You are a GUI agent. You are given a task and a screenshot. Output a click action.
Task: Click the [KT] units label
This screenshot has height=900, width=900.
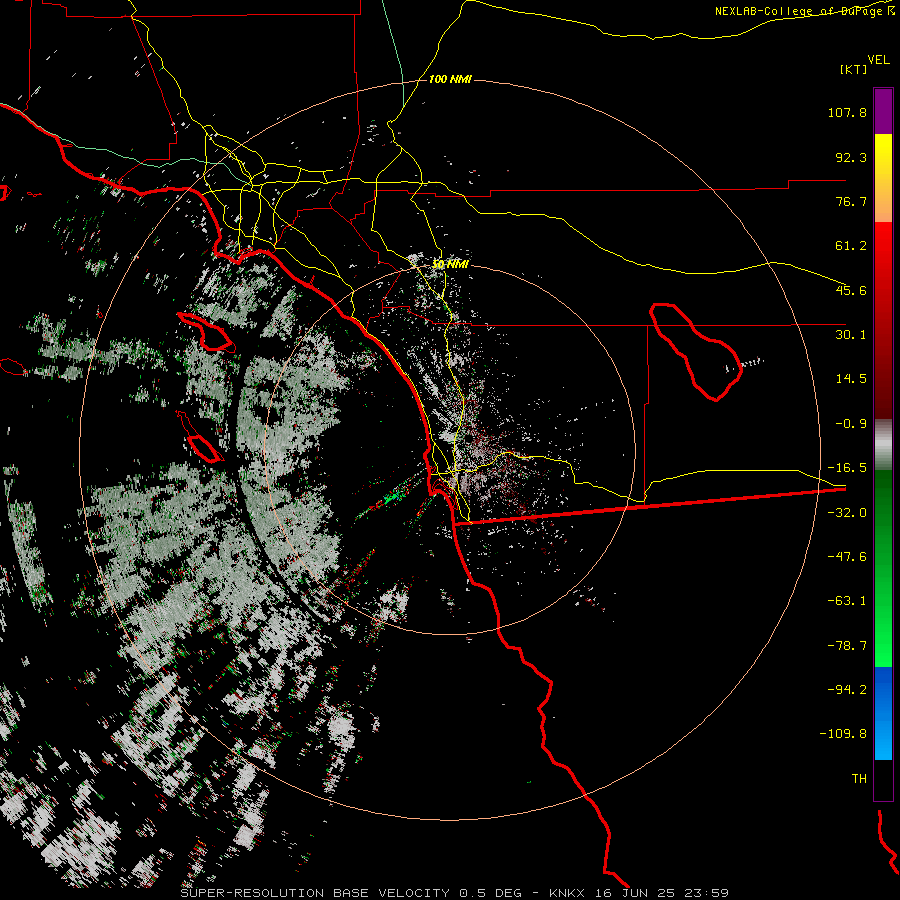click(854, 69)
